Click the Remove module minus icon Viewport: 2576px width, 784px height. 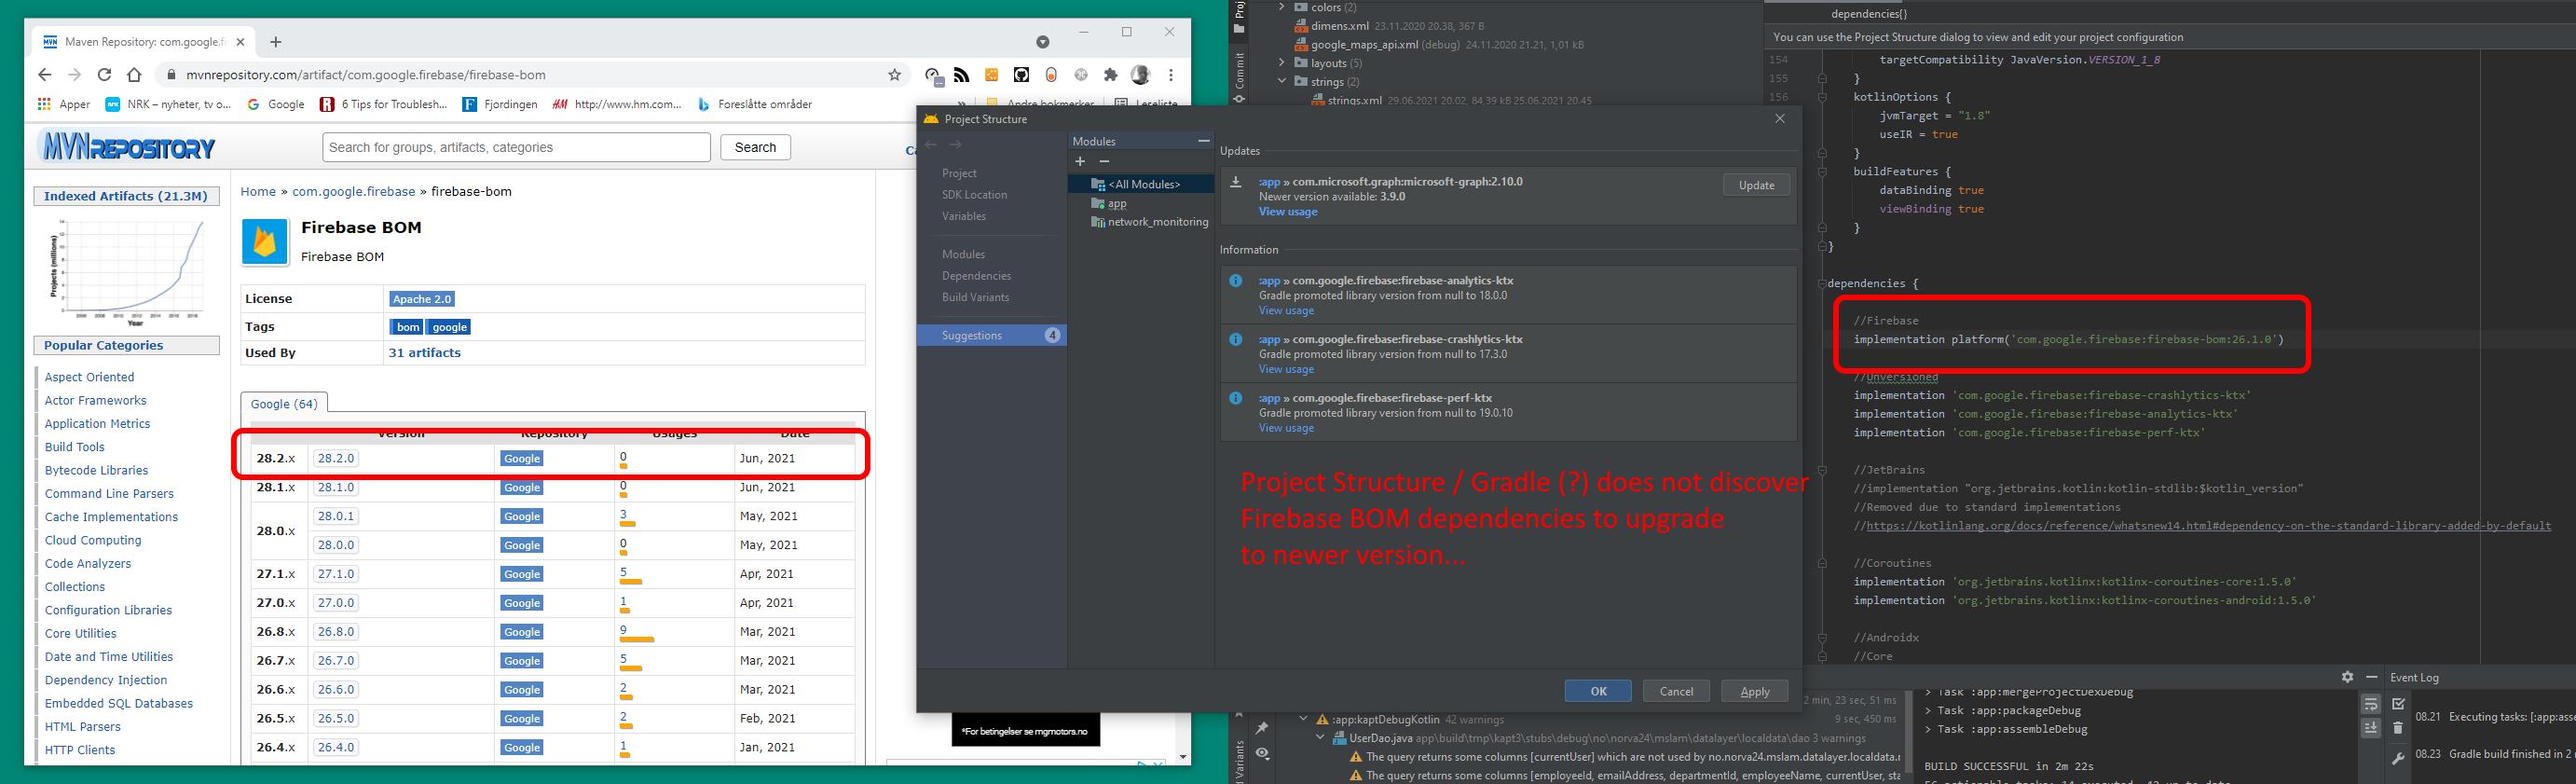pos(1104,162)
